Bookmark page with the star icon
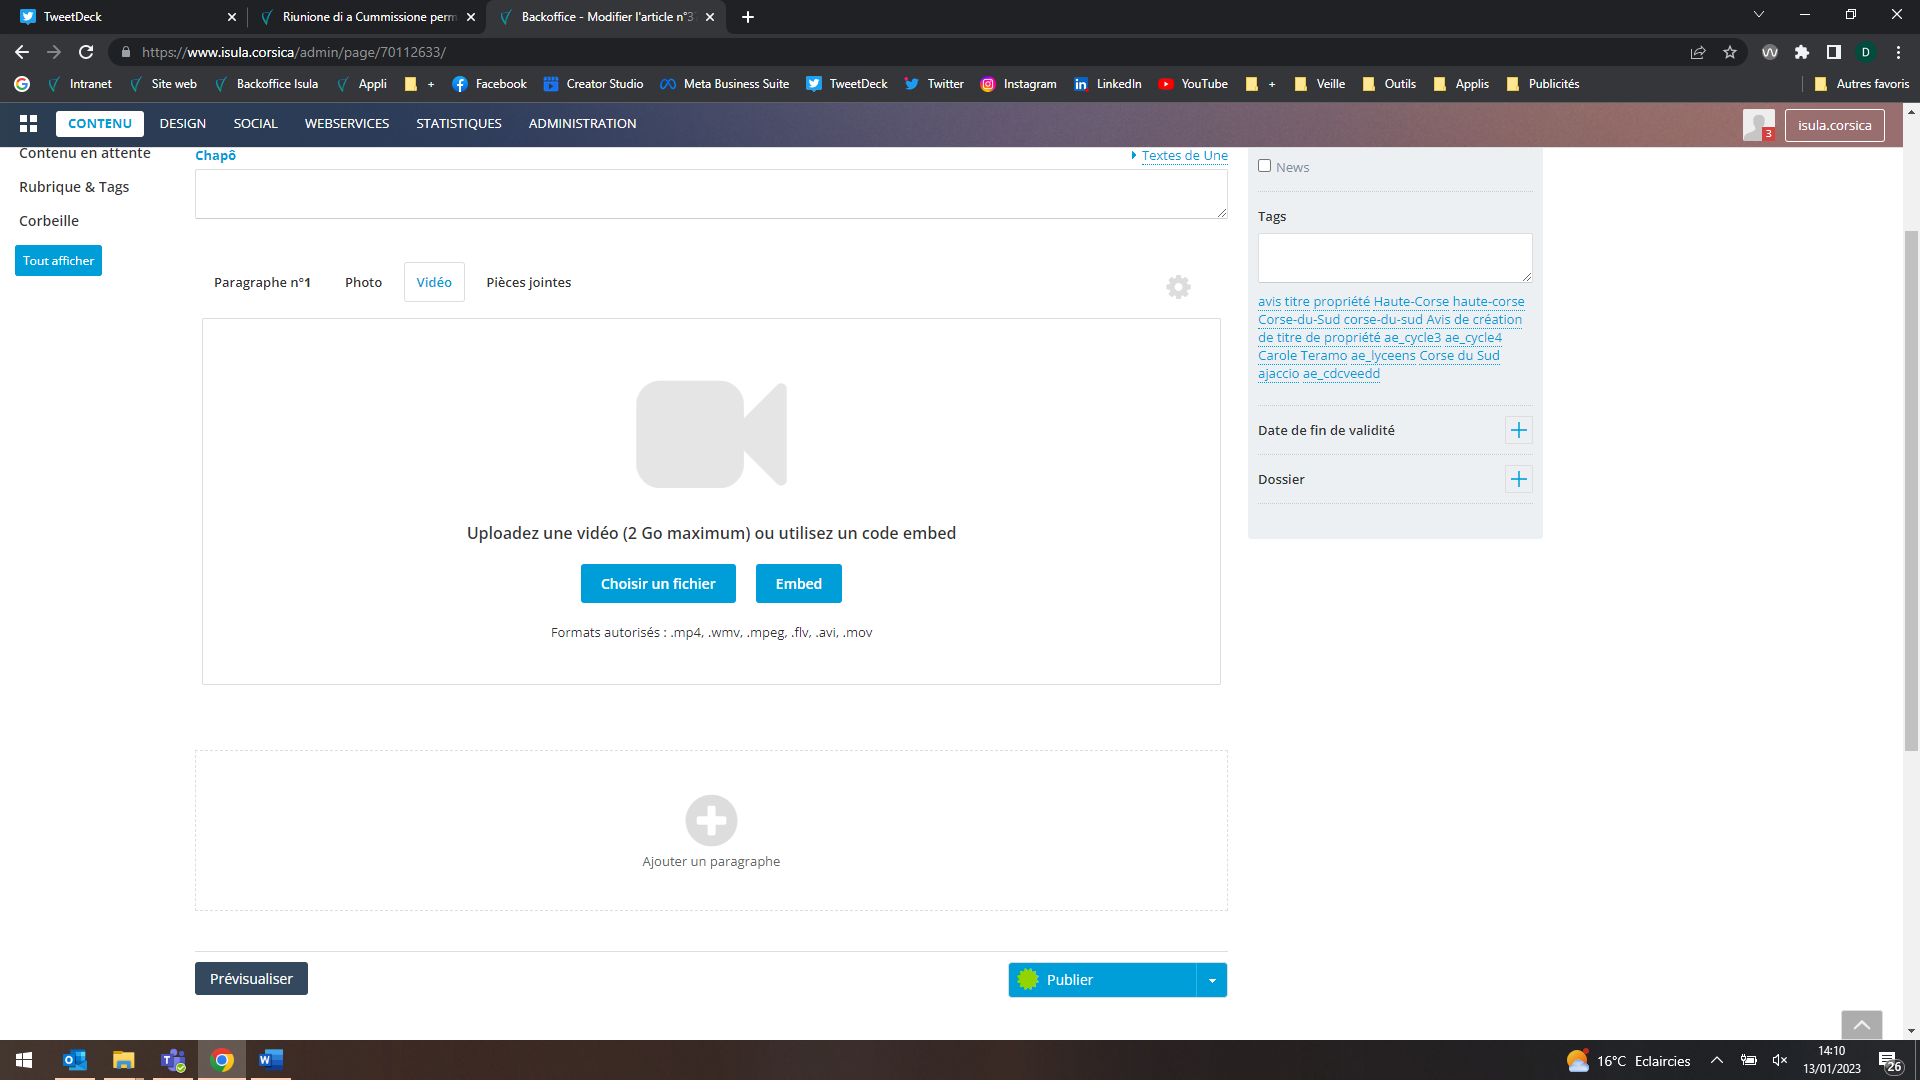 [x=1730, y=52]
